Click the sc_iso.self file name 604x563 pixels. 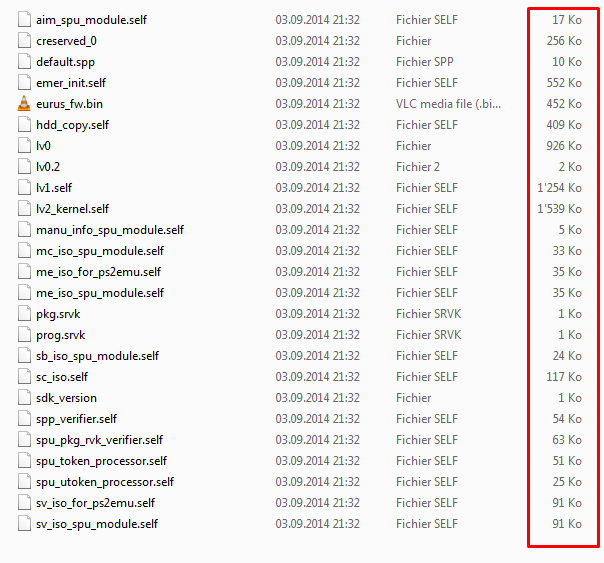[x=62, y=377]
